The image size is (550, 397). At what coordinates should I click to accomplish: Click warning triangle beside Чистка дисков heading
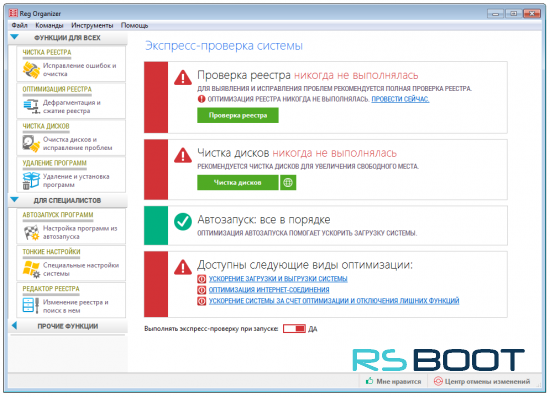(183, 155)
